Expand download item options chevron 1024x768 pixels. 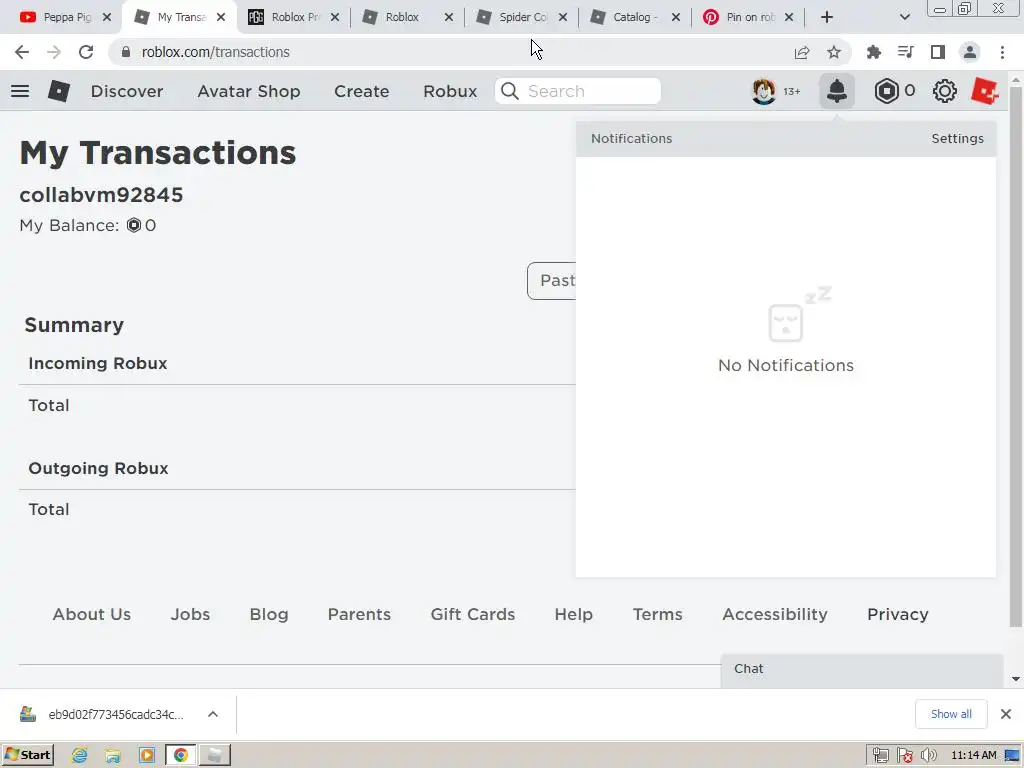[213, 714]
